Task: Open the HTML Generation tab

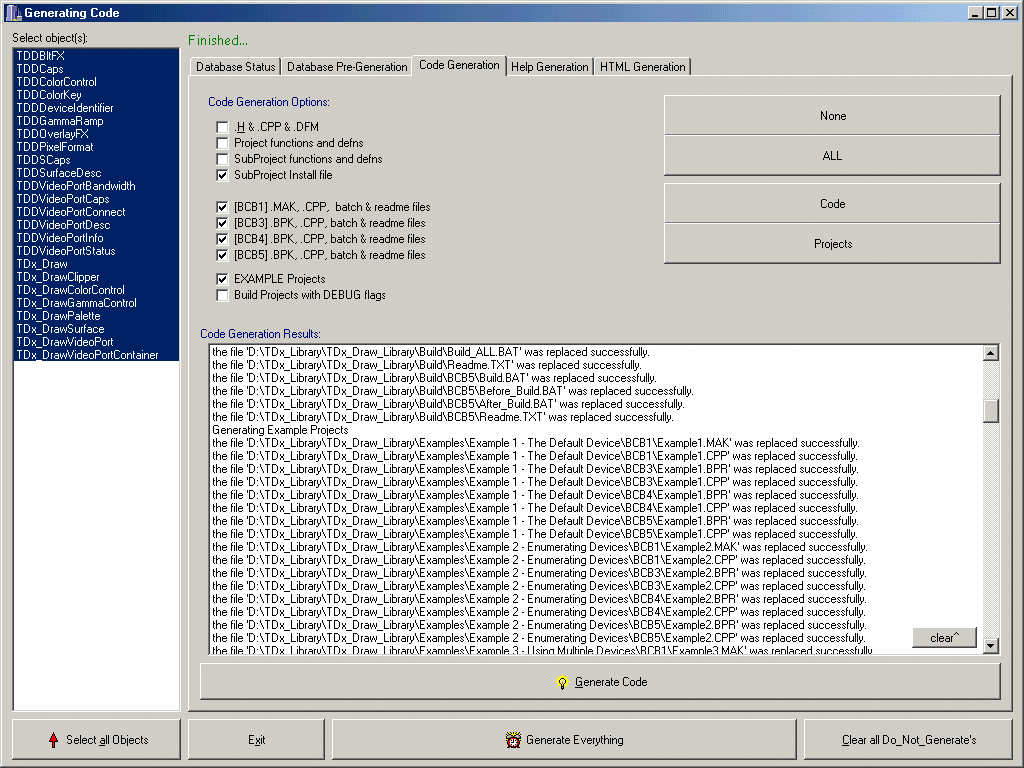Action: (x=642, y=67)
